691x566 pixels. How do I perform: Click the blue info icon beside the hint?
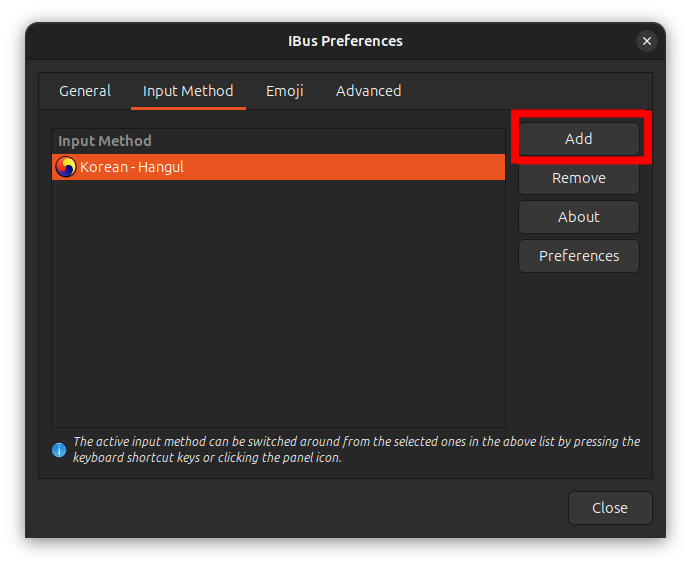(x=59, y=450)
